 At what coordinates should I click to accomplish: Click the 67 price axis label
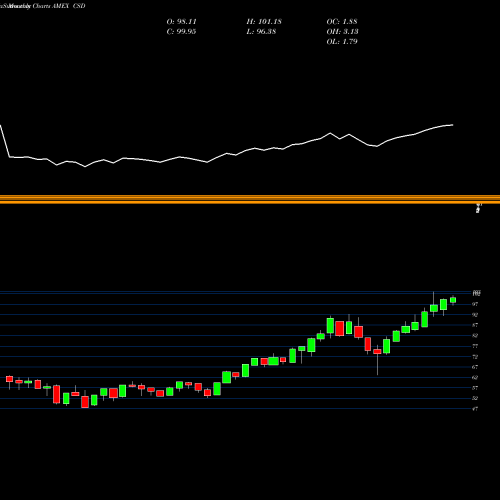[475, 367]
